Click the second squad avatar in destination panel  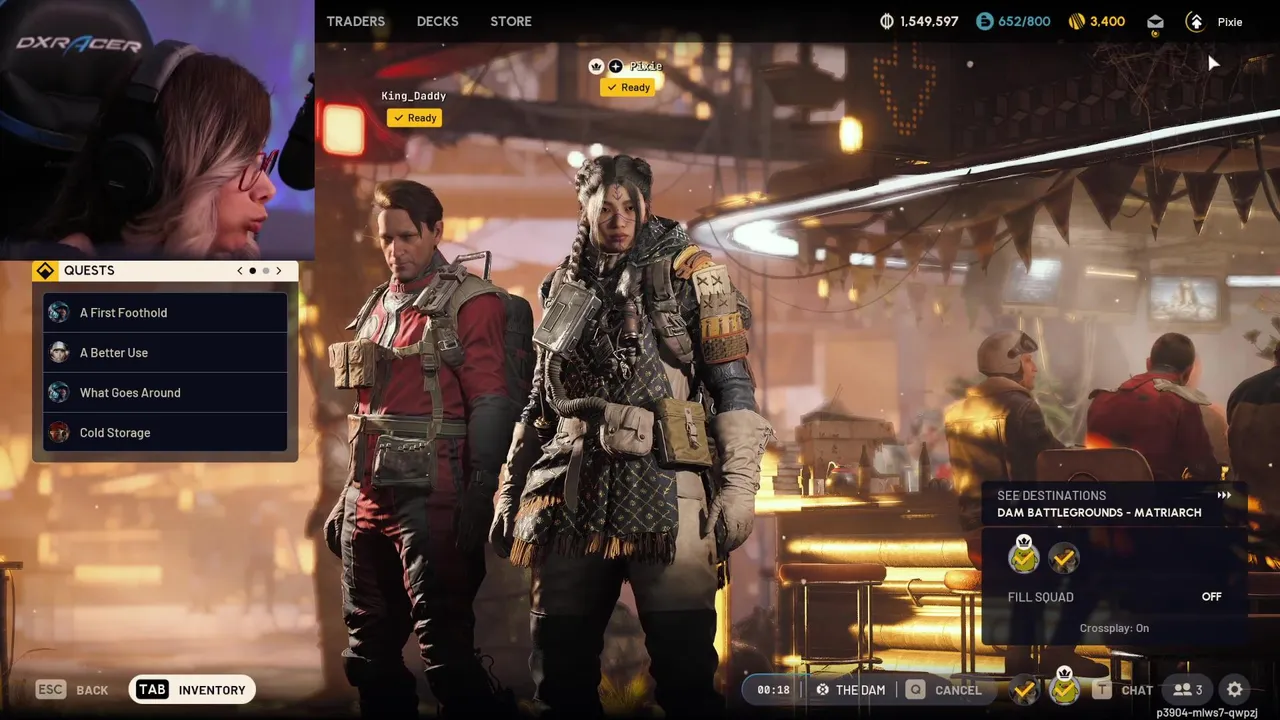[1064, 558]
